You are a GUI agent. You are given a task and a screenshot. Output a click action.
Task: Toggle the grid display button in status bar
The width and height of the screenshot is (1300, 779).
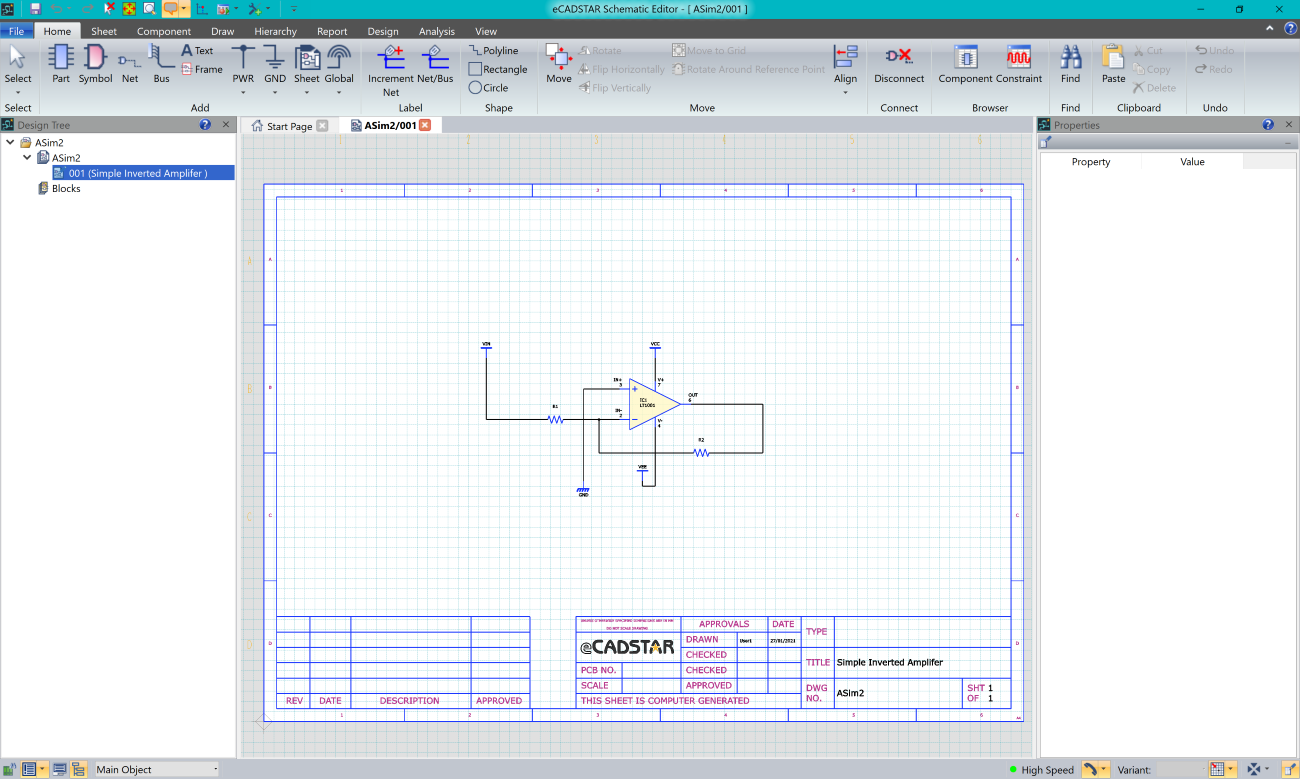pyautogui.click(x=1217, y=769)
